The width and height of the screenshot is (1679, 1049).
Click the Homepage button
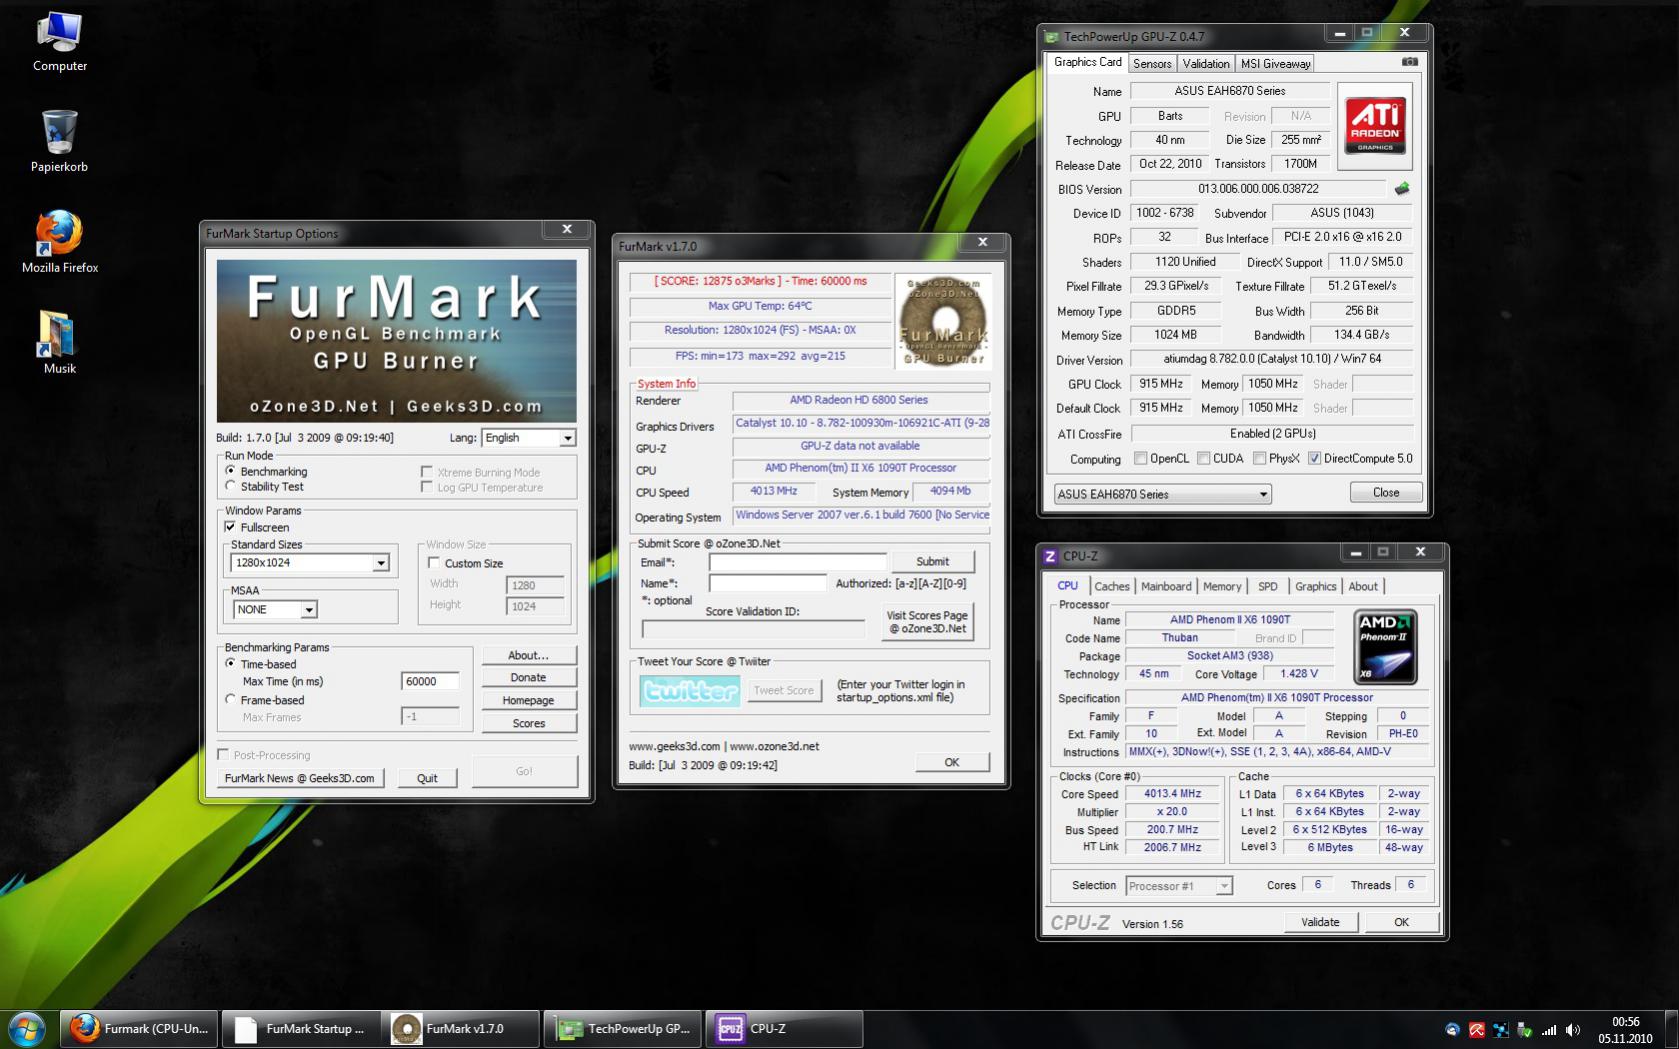tap(529, 700)
